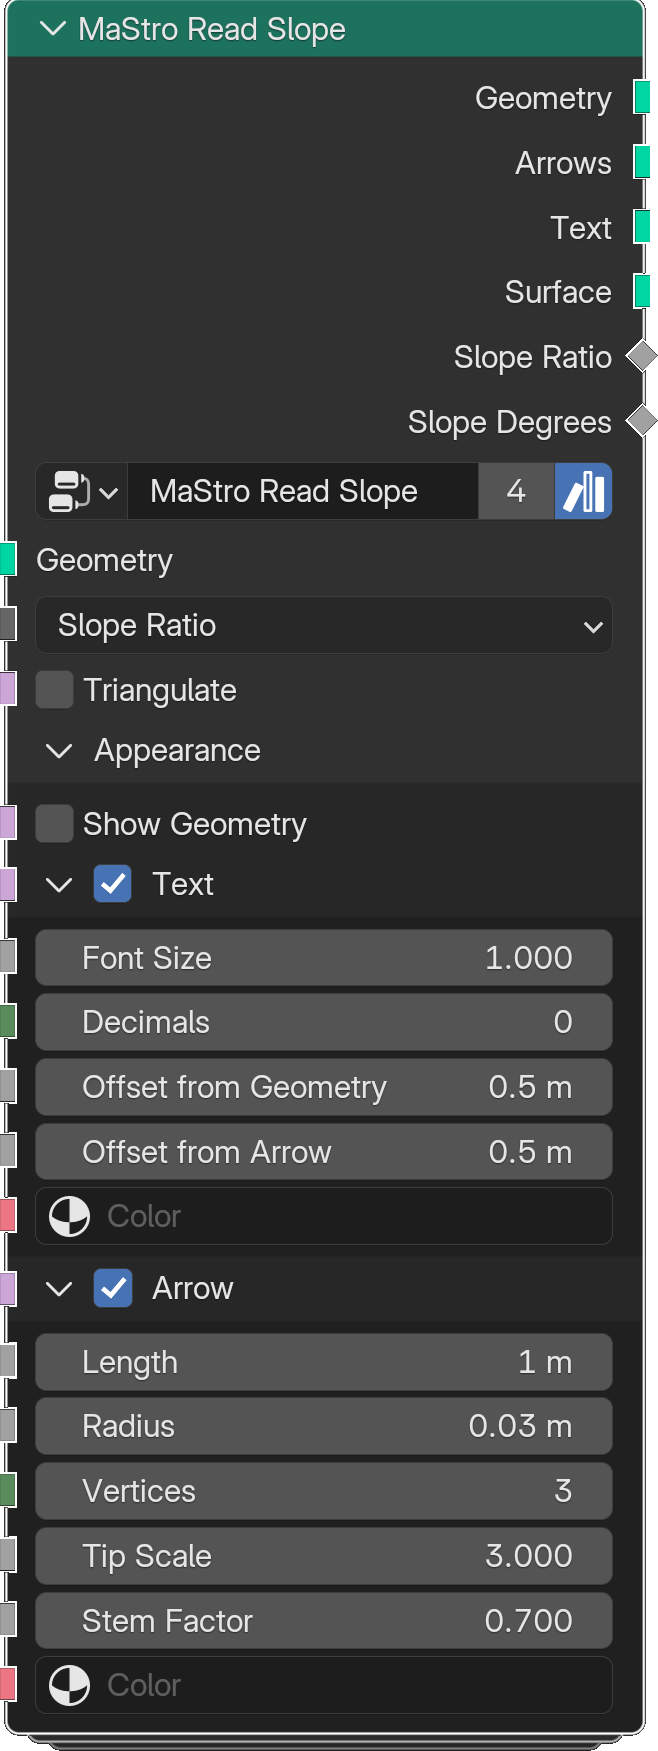Click the Font Size input socket
Image resolution: width=658 pixels, height=1751 pixels.
pos(8,957)
